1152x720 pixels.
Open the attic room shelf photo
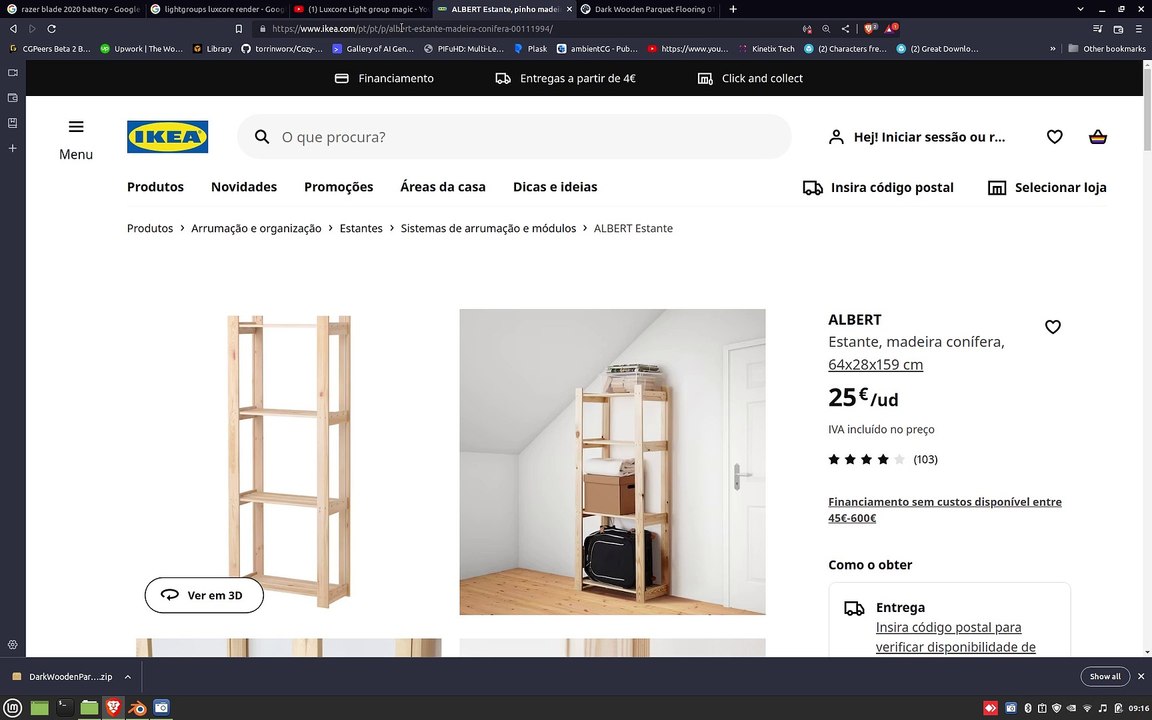pos(612,461)
